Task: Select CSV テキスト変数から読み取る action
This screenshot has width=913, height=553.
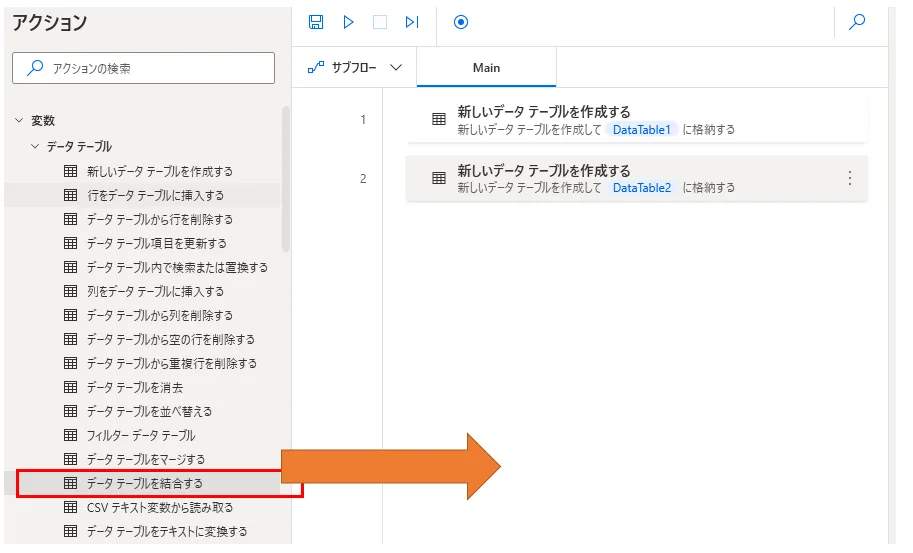Action: pos(160,507)
